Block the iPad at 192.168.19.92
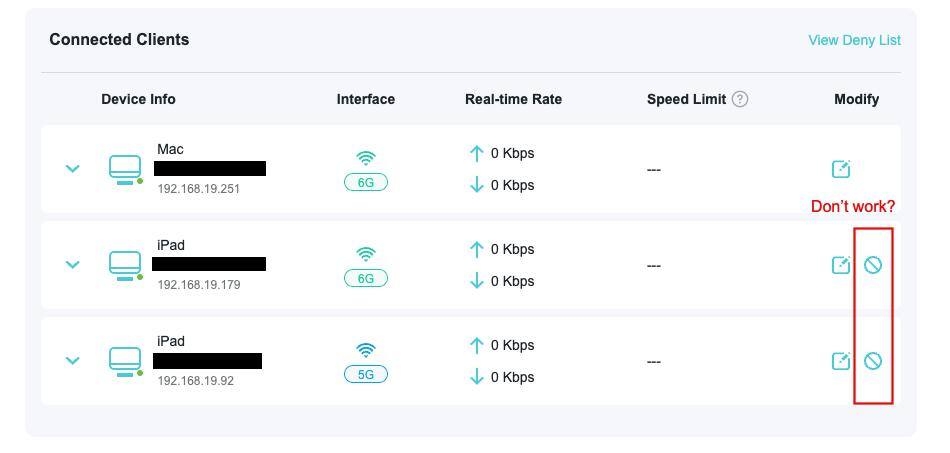Viewport: 950px width, 453px height. pos(873,361)
